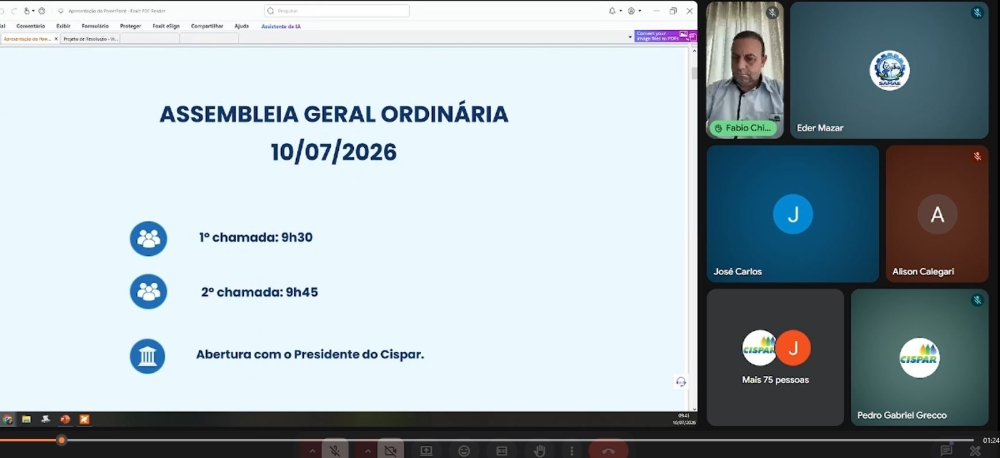Viewport: 1000px width, 458px height.
Task: Click the J avatar of José Carlos
Action: click(x=793, y=214)
